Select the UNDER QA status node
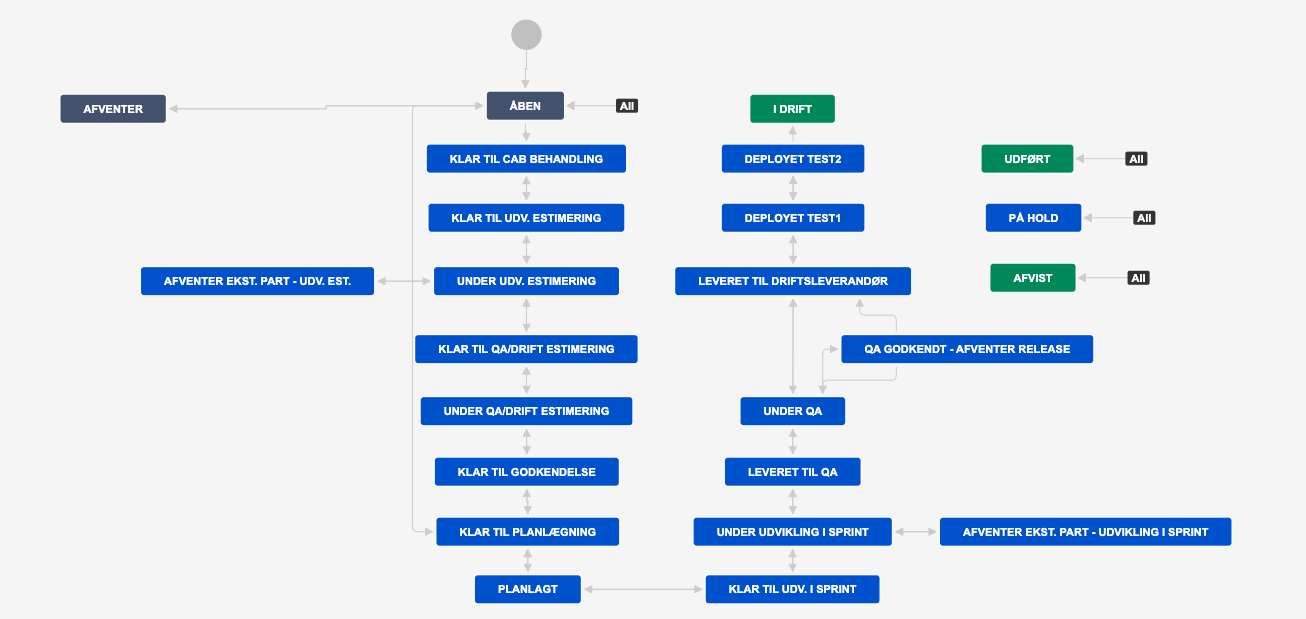Viewport: 1306px width, 619px height. (x=792, y=411)
